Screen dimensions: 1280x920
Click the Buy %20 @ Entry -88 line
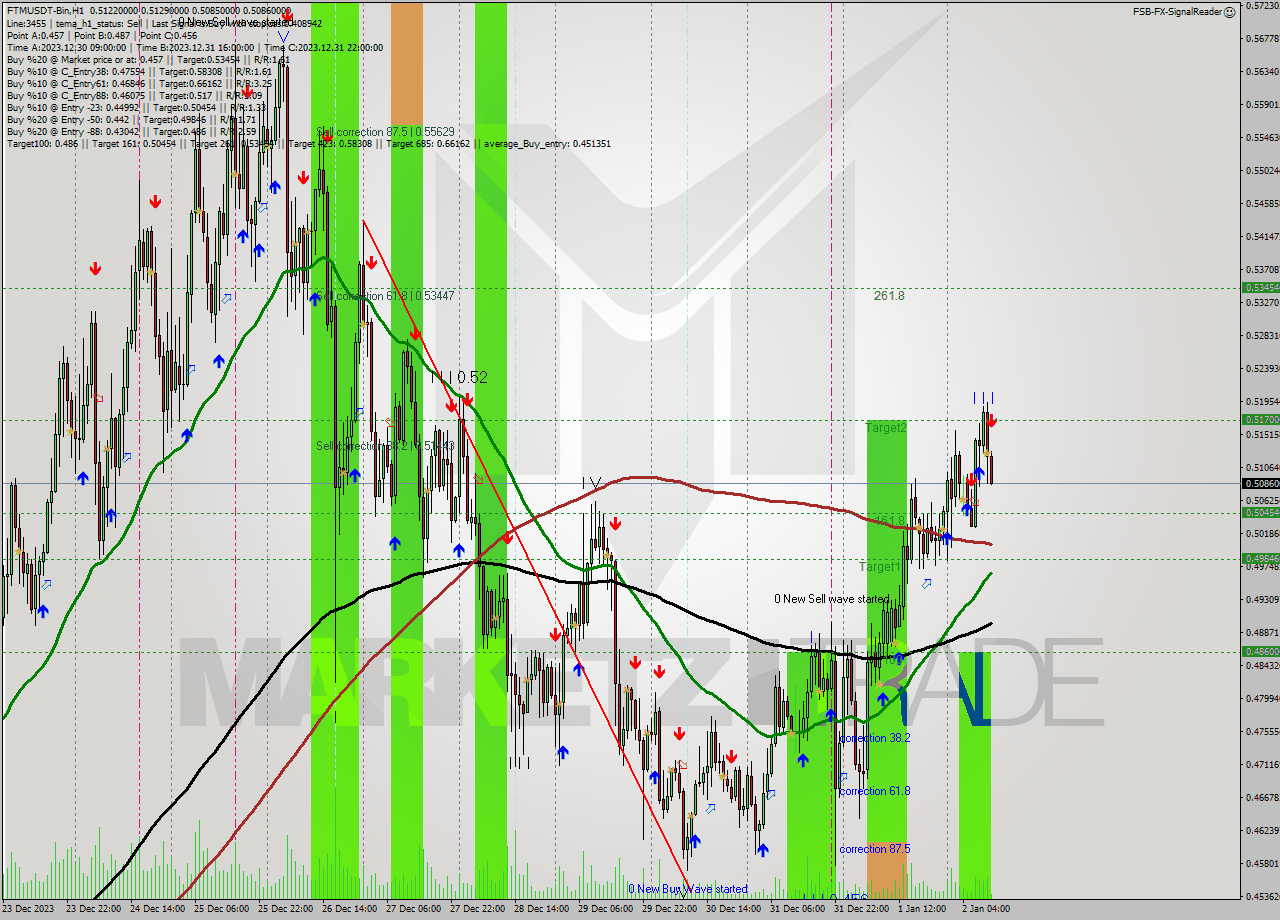tap(131, 131)
